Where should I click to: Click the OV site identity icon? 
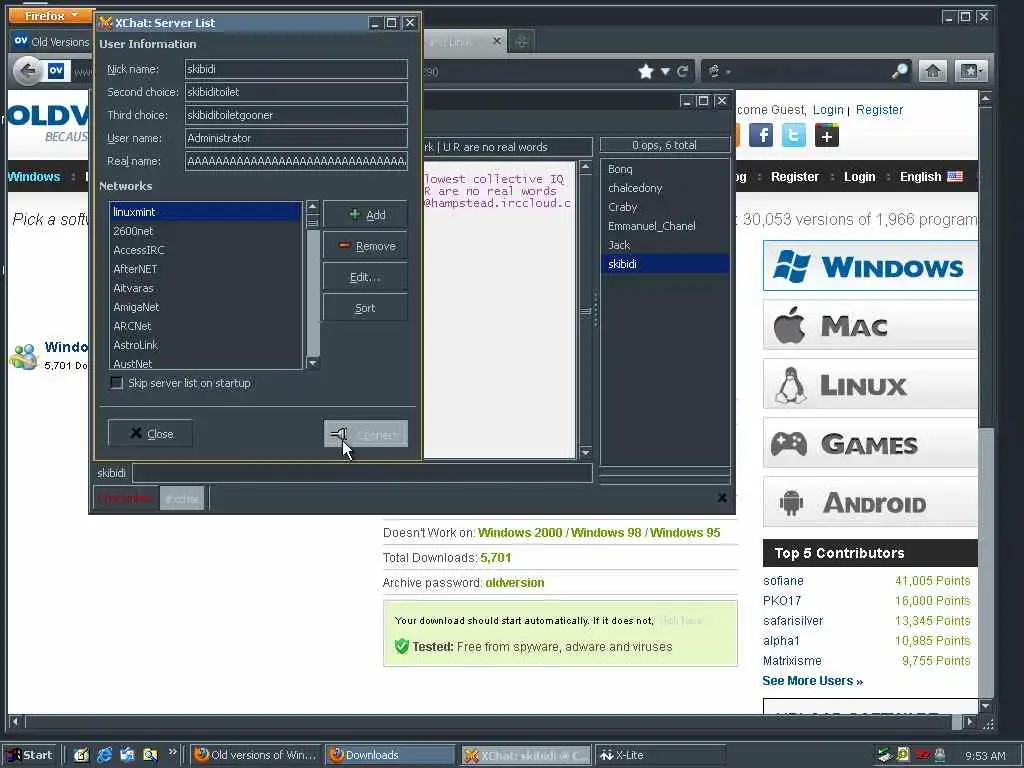[56, 71]
